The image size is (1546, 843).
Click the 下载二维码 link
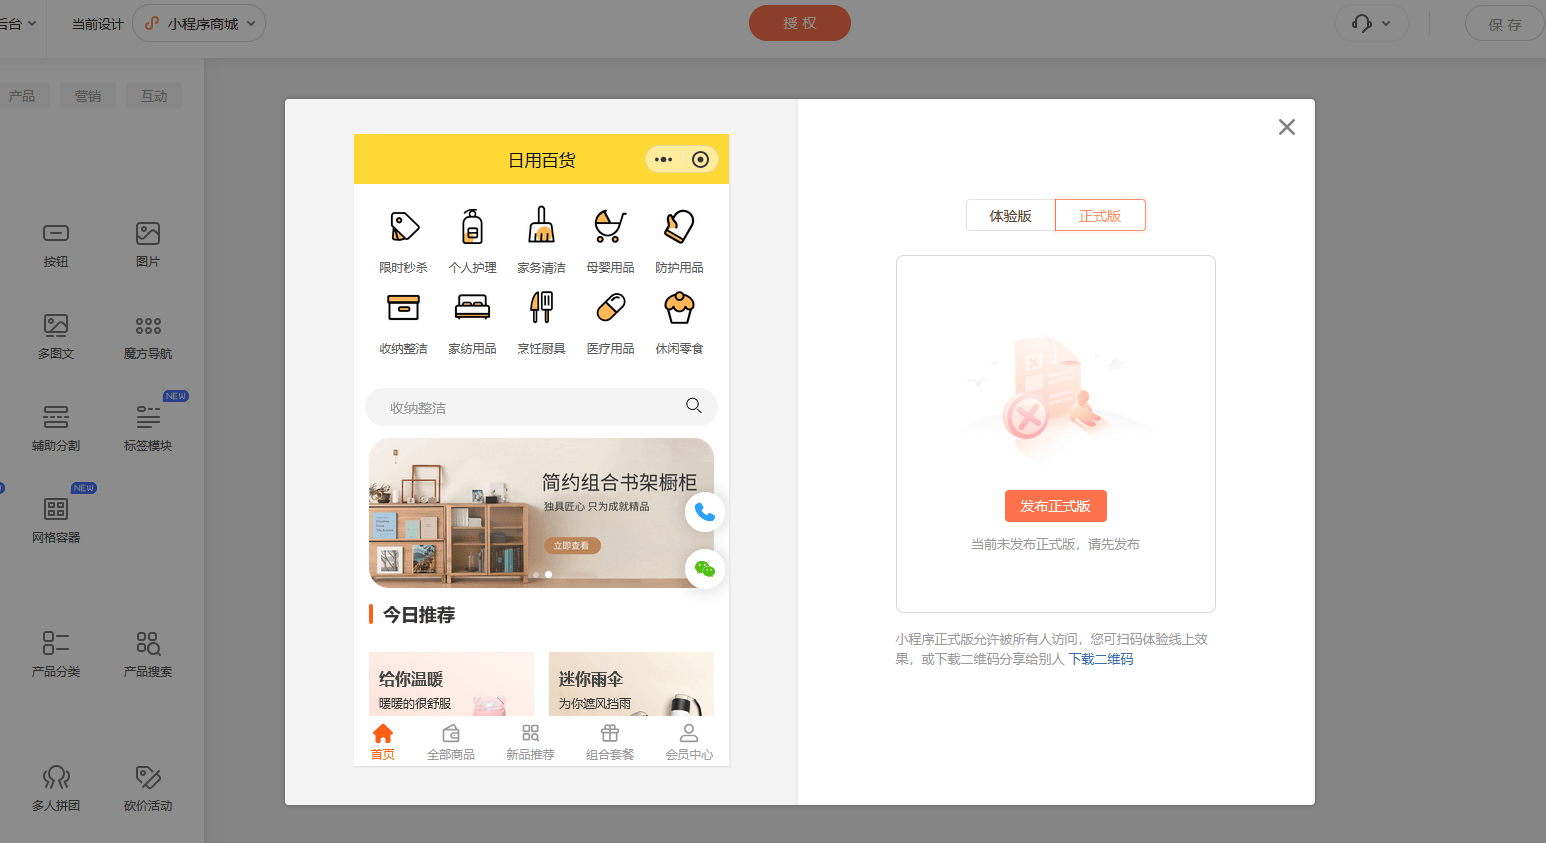pyautogui.click(x=1101, y=659)
